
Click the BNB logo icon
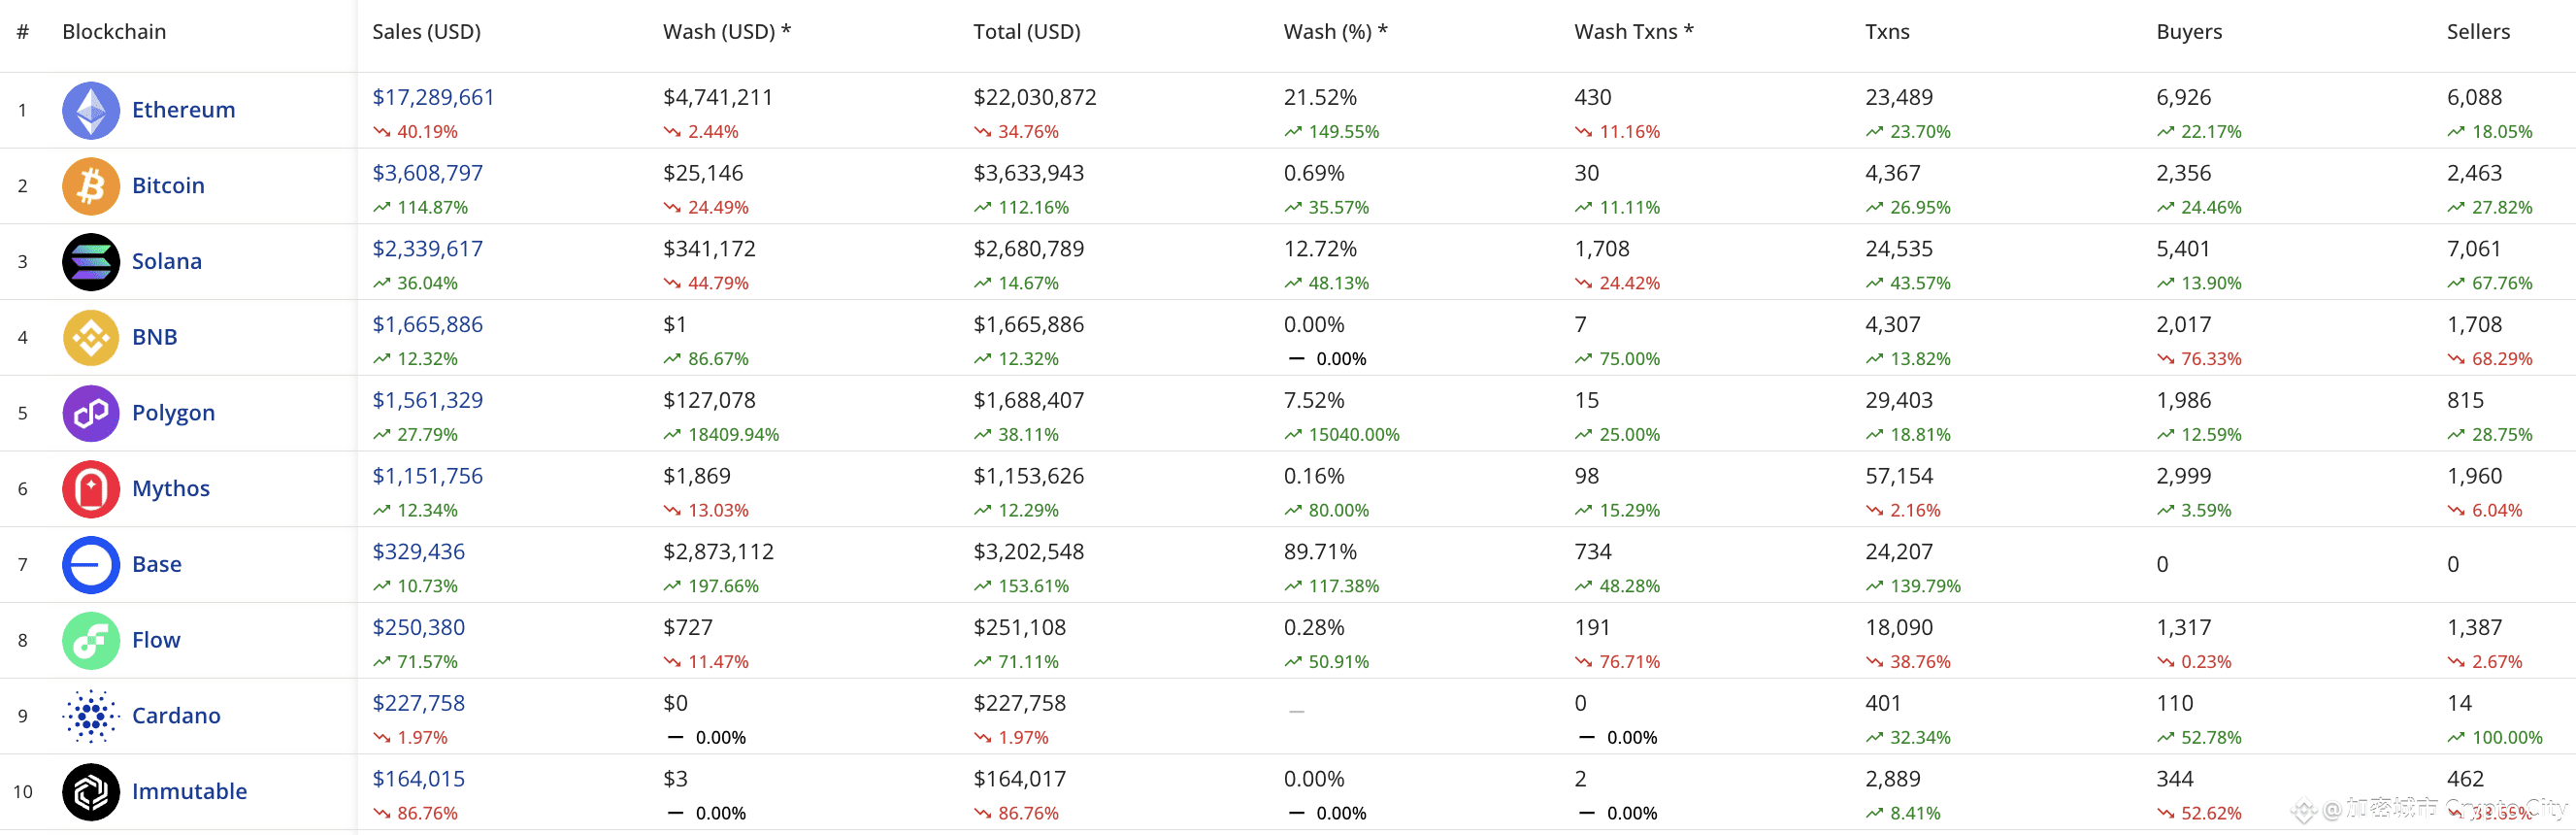(x=91, y=337)
